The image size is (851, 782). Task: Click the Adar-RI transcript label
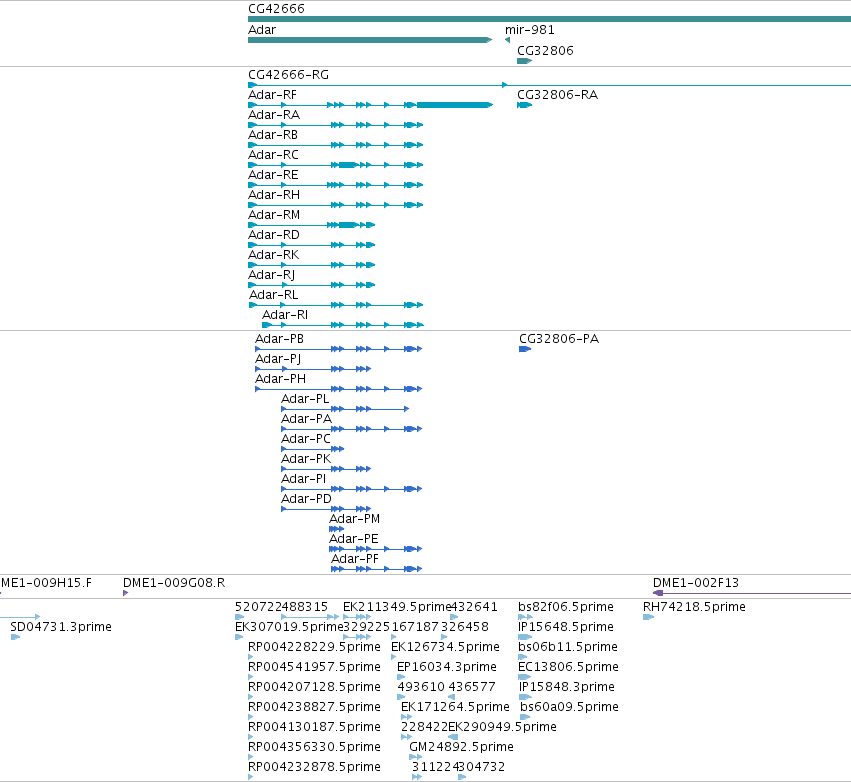(285, 315)
